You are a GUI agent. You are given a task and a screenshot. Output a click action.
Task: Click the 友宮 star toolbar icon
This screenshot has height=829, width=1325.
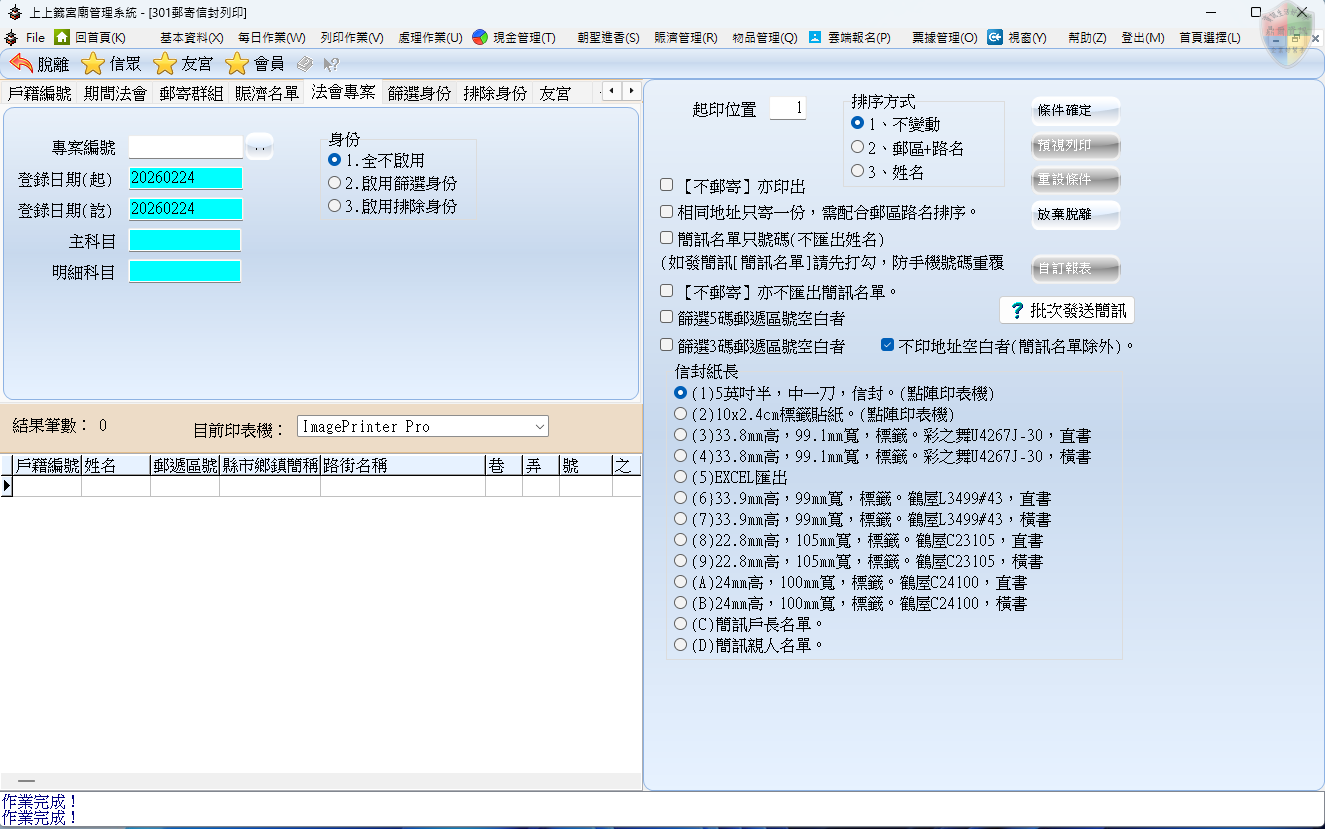coord(165,64)
